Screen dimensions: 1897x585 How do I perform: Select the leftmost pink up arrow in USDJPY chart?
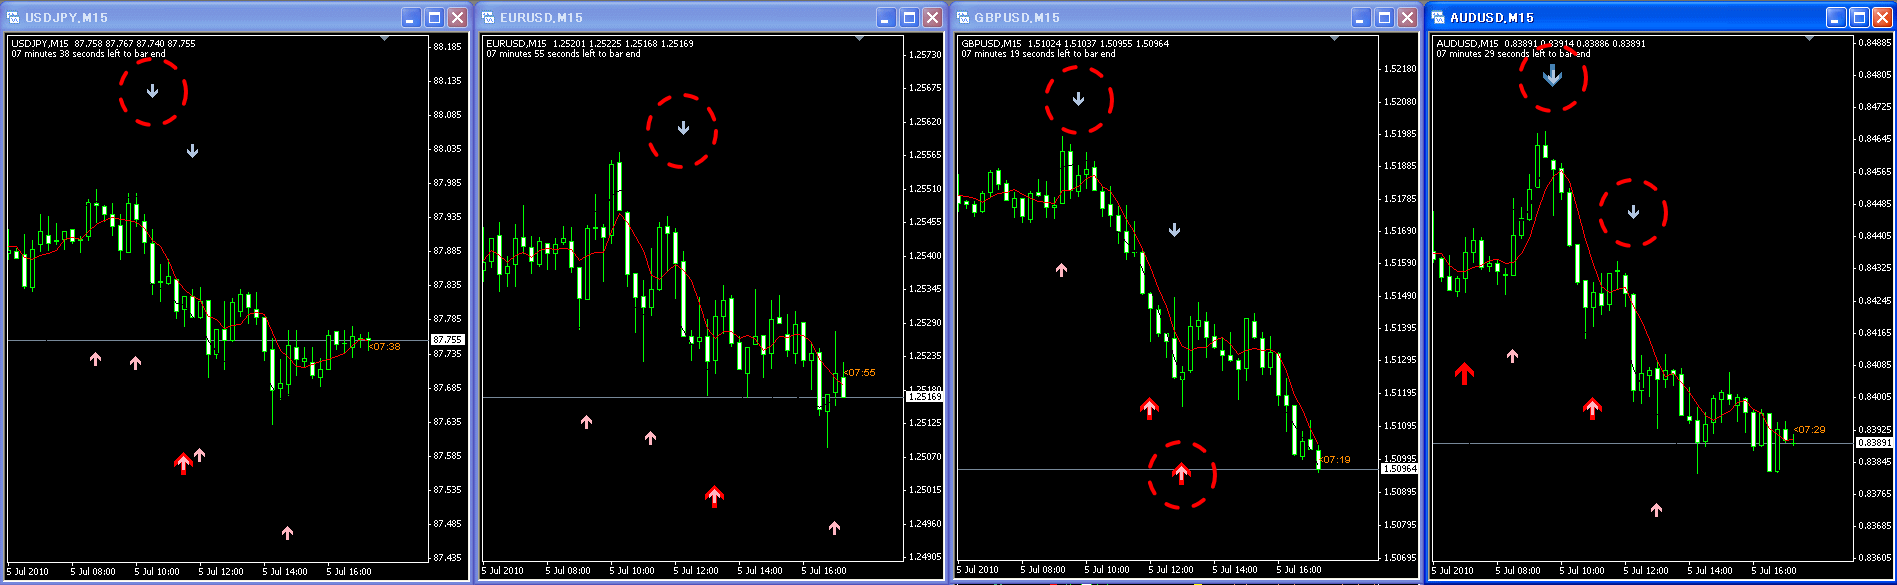(96, 358)
